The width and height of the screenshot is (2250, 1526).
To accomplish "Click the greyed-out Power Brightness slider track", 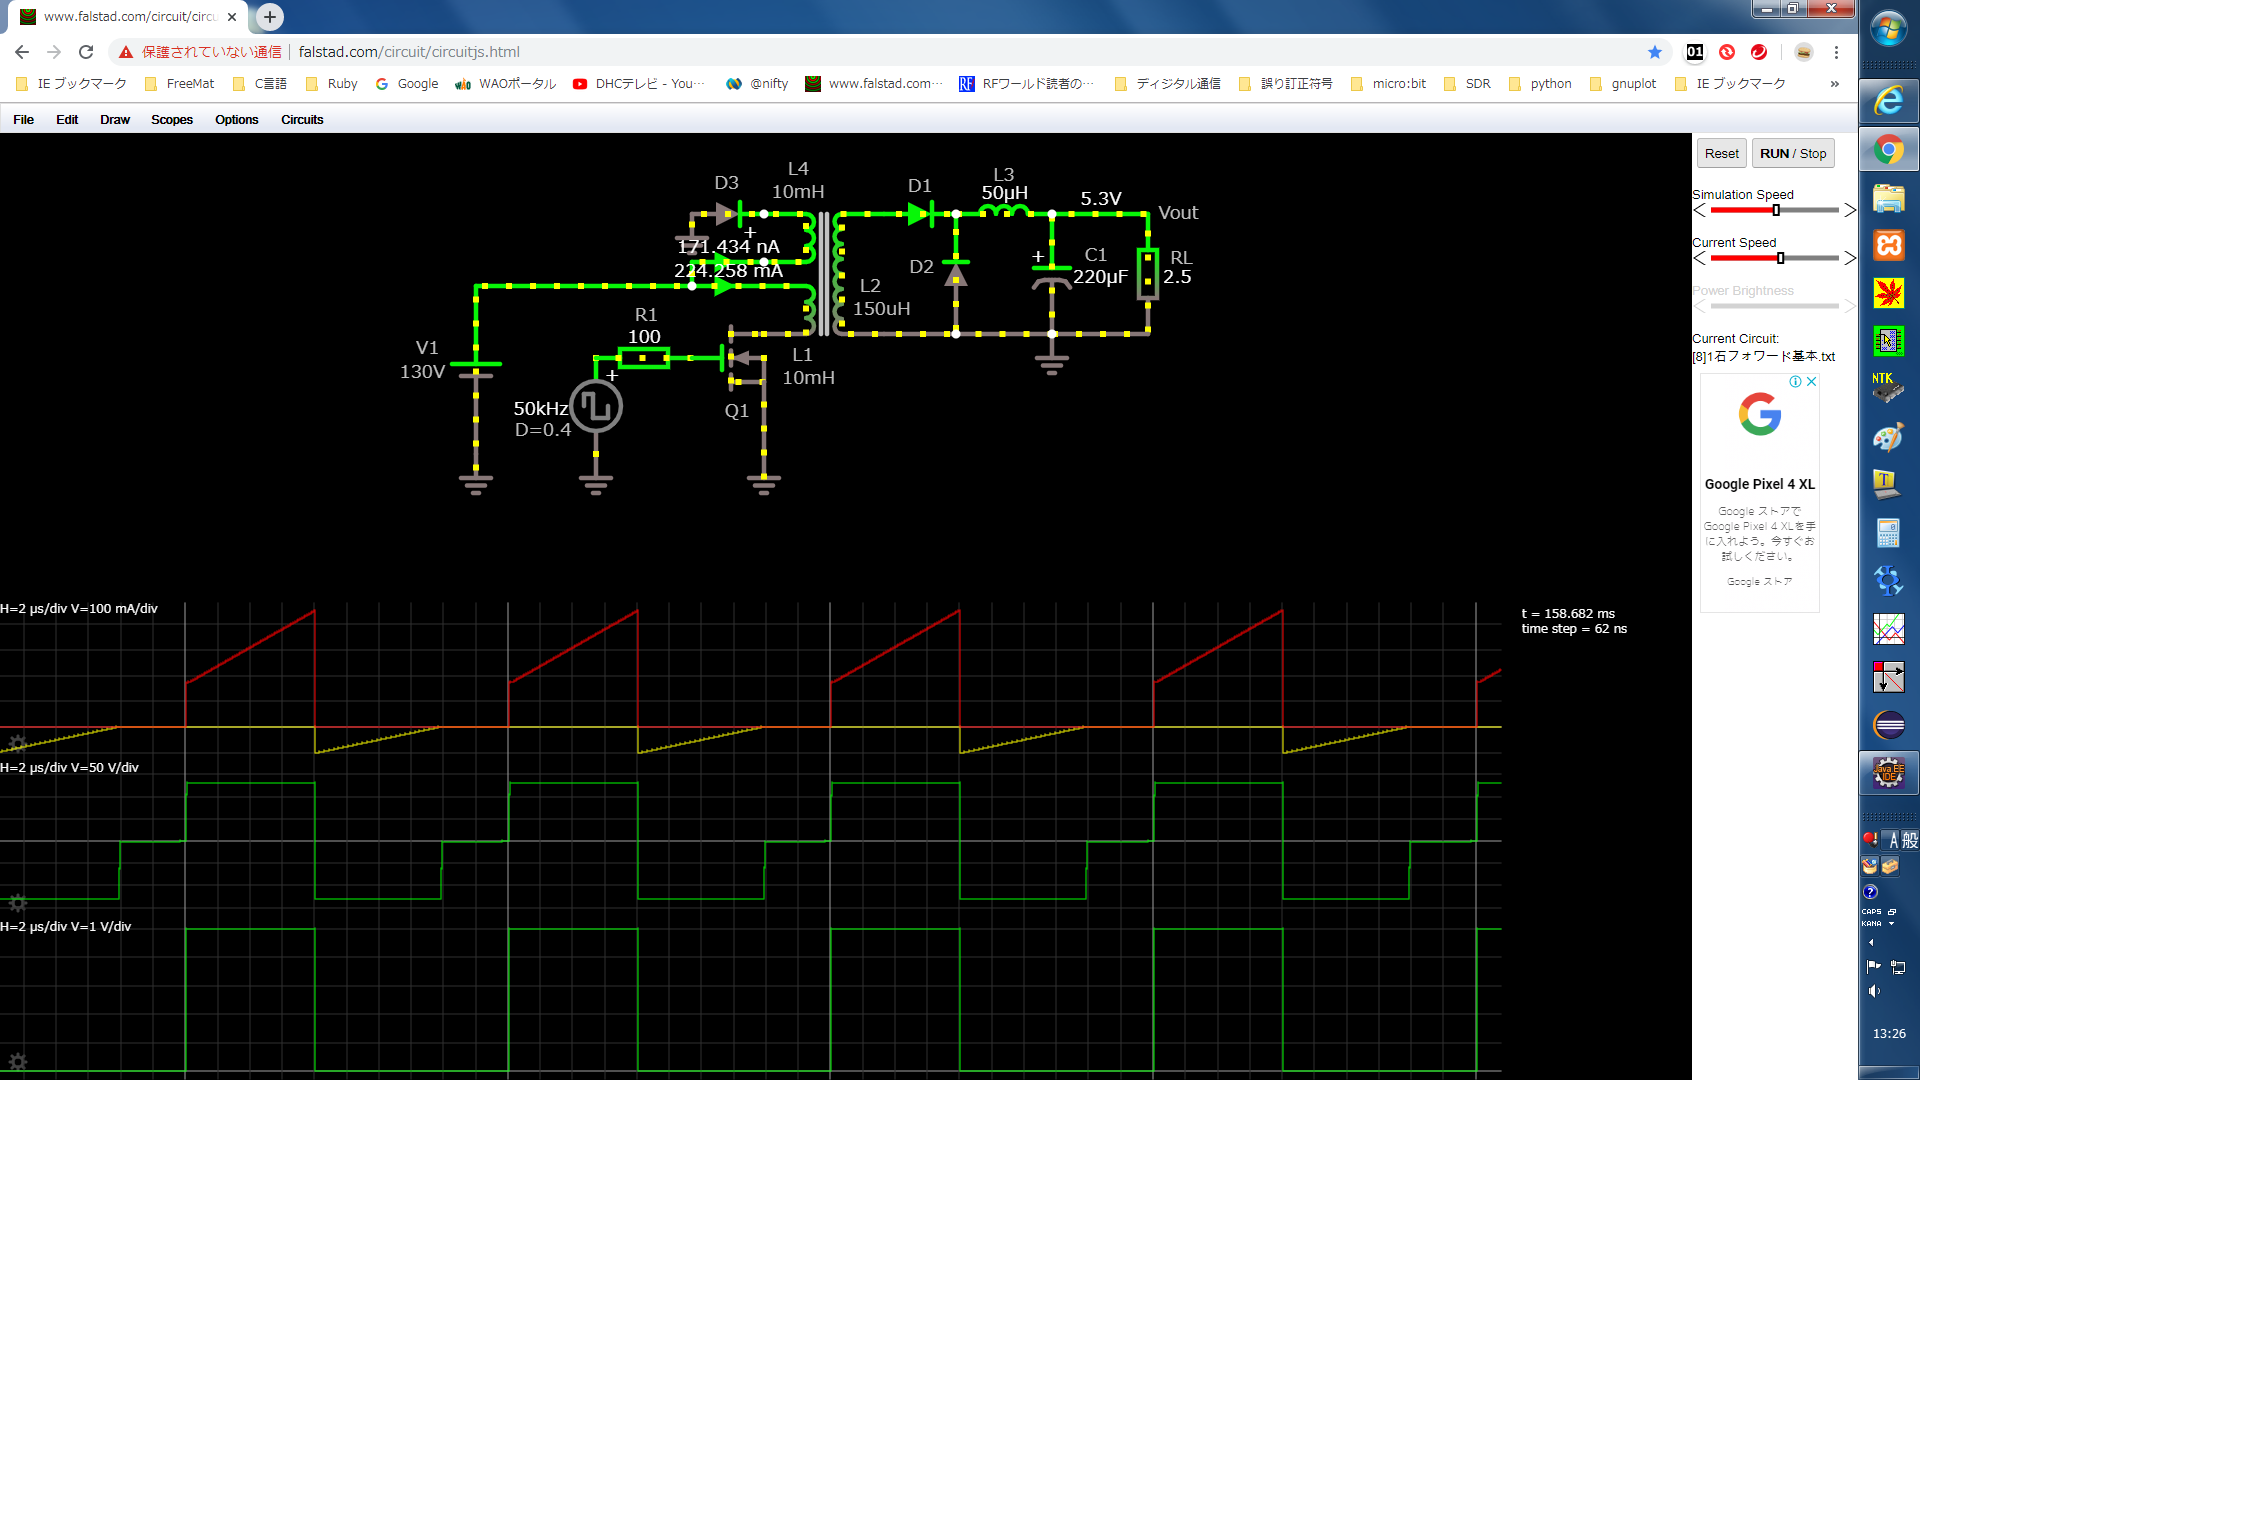I will [x=1774, y=307].
